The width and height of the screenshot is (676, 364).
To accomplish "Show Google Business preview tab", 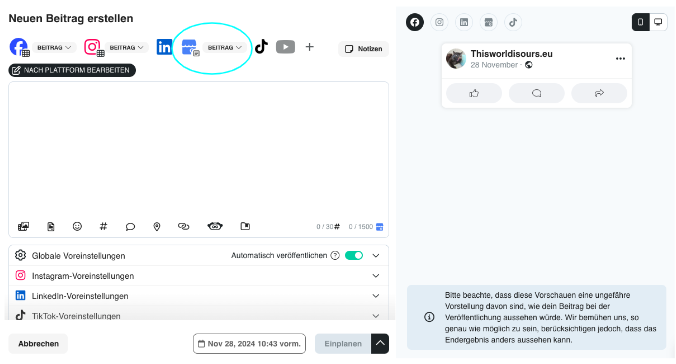I will [x=488, y=22].
